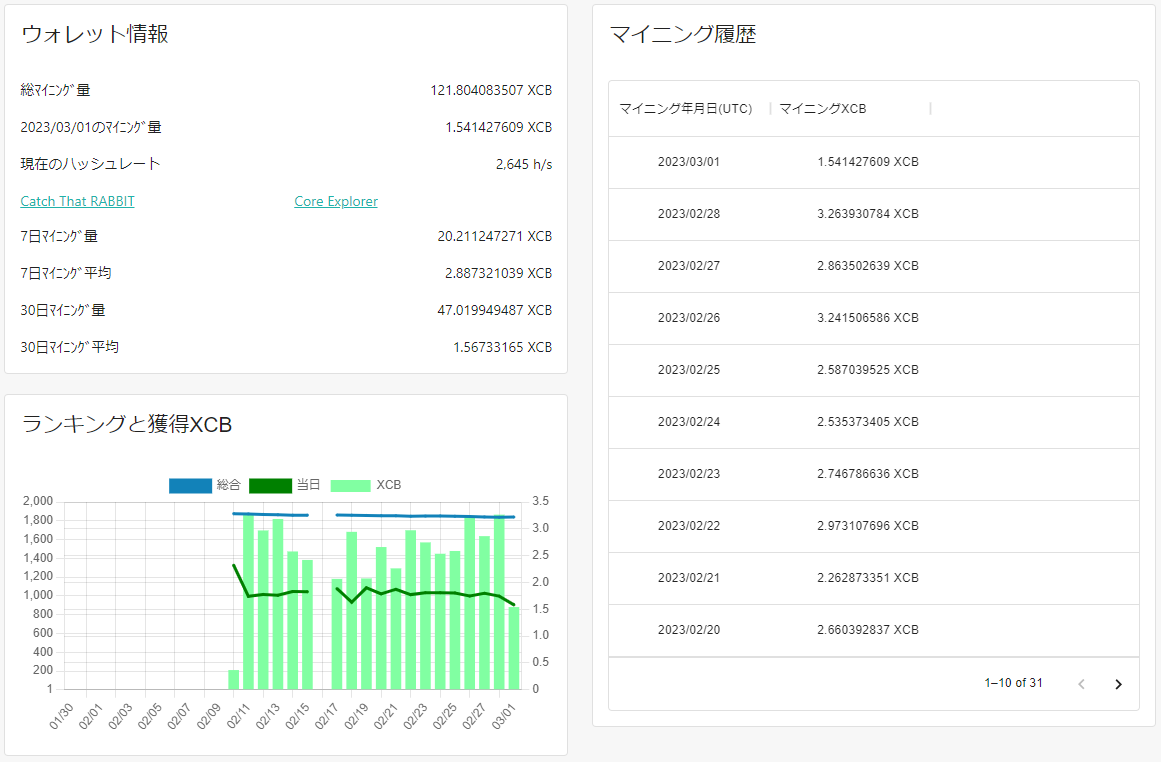
Task: Click the ランキングと獲得XCB chart title
Action: pyautogui.click(x=127, y=424)
